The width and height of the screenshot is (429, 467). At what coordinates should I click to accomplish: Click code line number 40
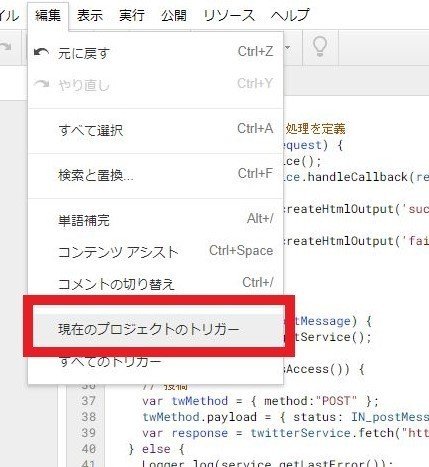tap(88, 449)
